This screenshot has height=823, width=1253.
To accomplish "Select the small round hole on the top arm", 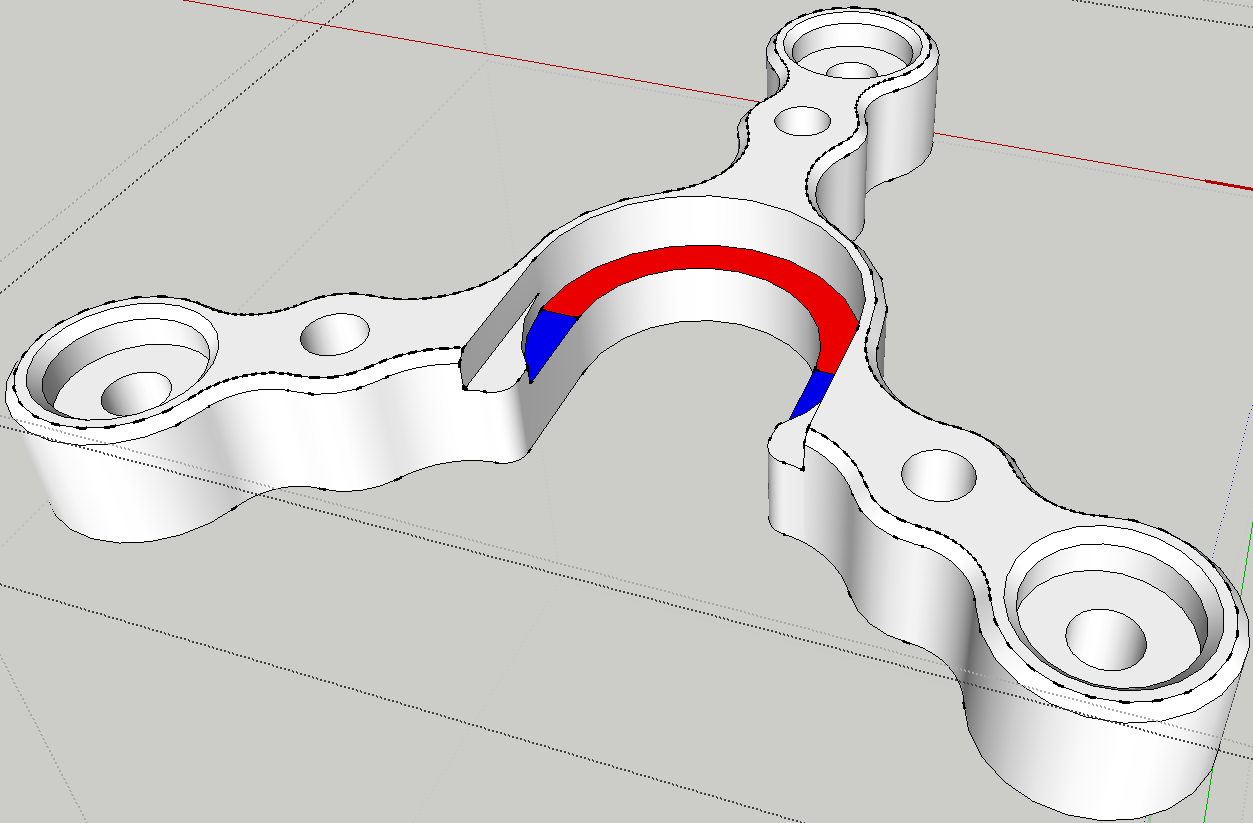I will click(x=802, y=121).
